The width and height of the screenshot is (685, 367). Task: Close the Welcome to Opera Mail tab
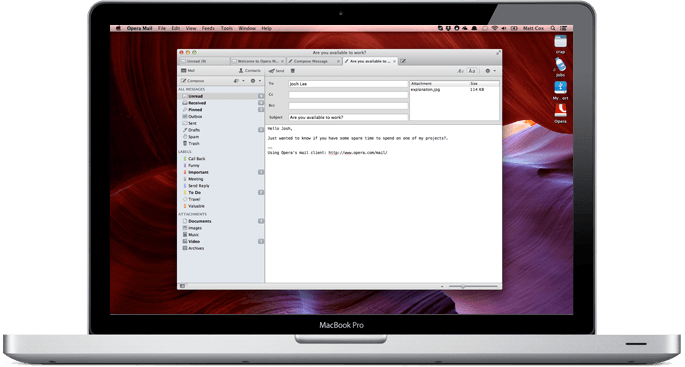click(x=282, y=61)
